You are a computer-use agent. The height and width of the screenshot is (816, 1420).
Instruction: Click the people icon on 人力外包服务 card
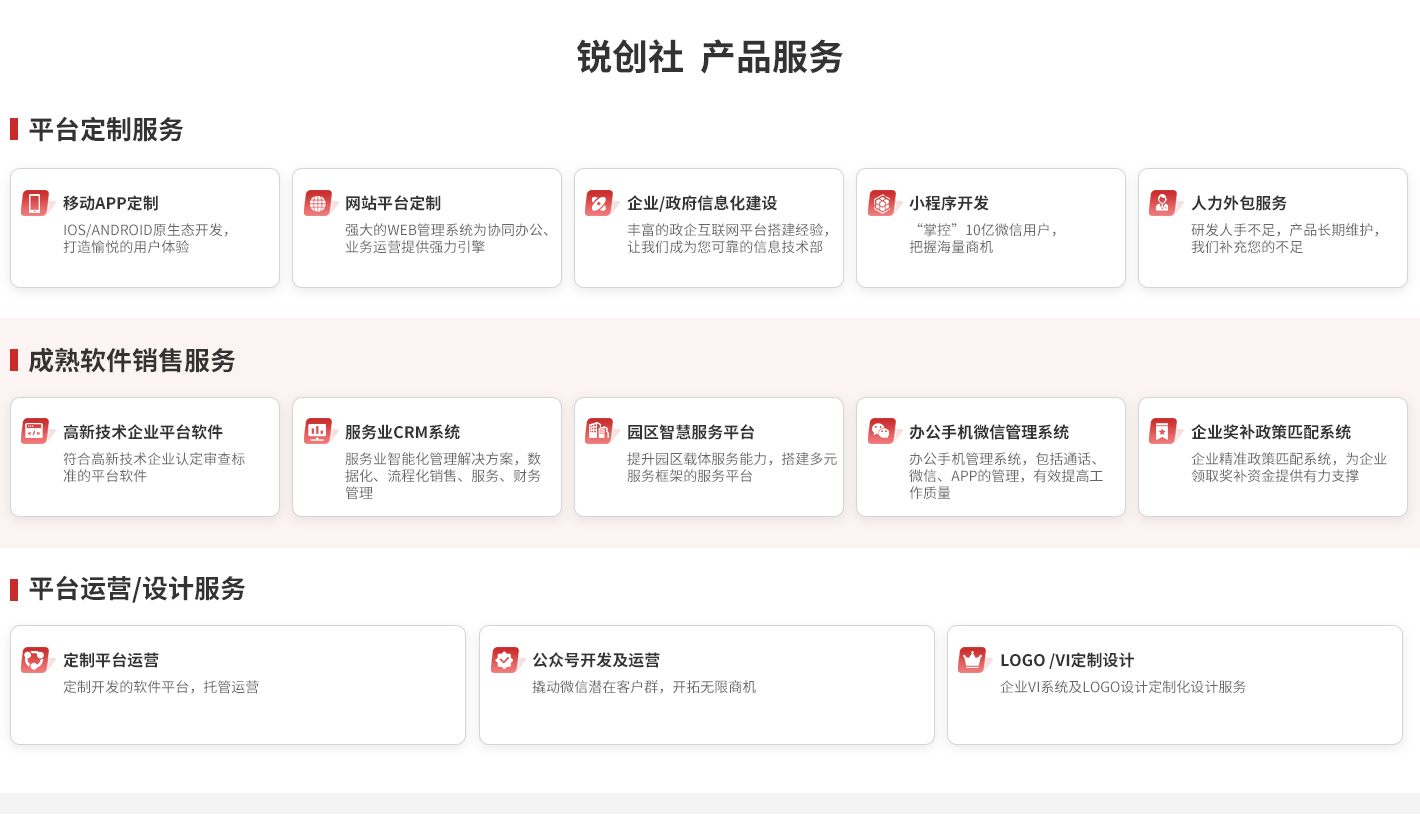coord(1165,202)
